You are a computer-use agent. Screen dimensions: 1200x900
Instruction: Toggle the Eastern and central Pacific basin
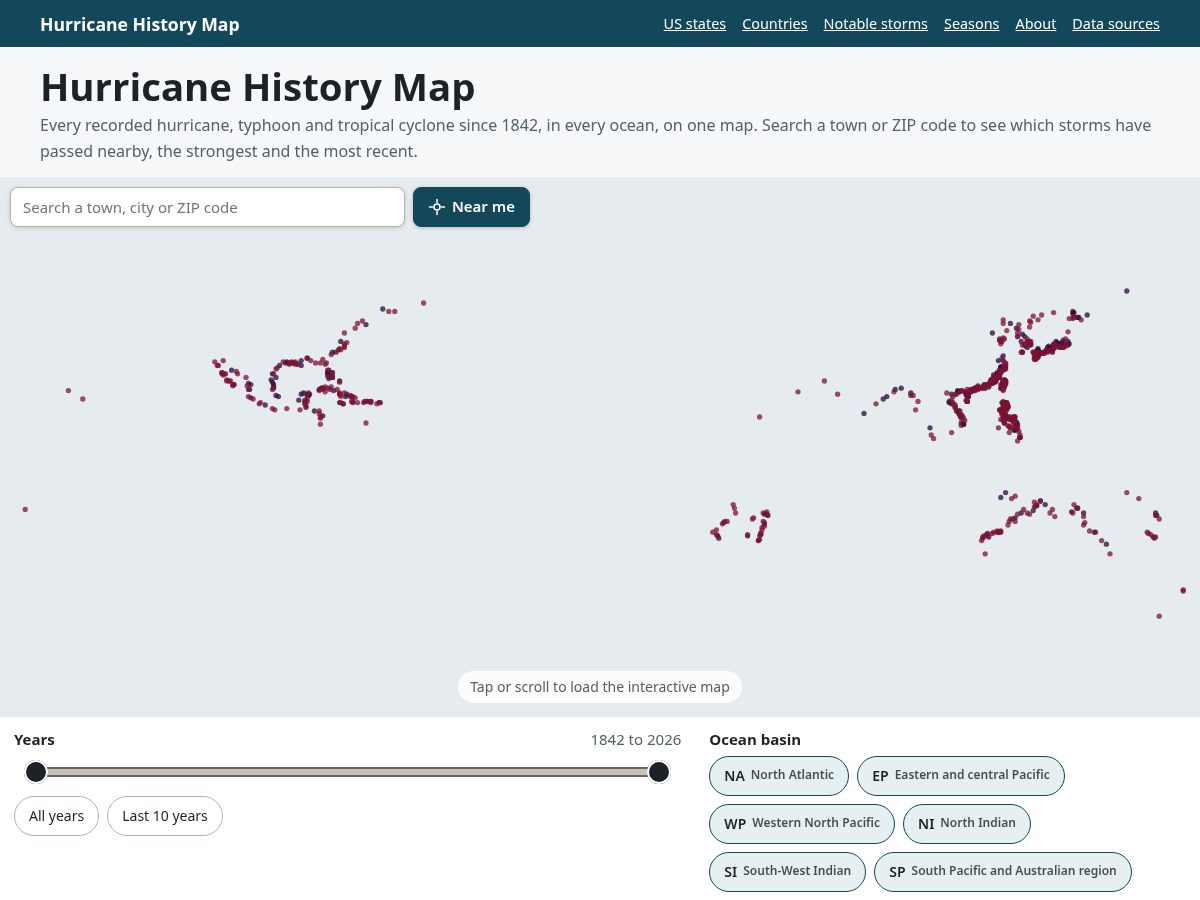coord(961,776)
